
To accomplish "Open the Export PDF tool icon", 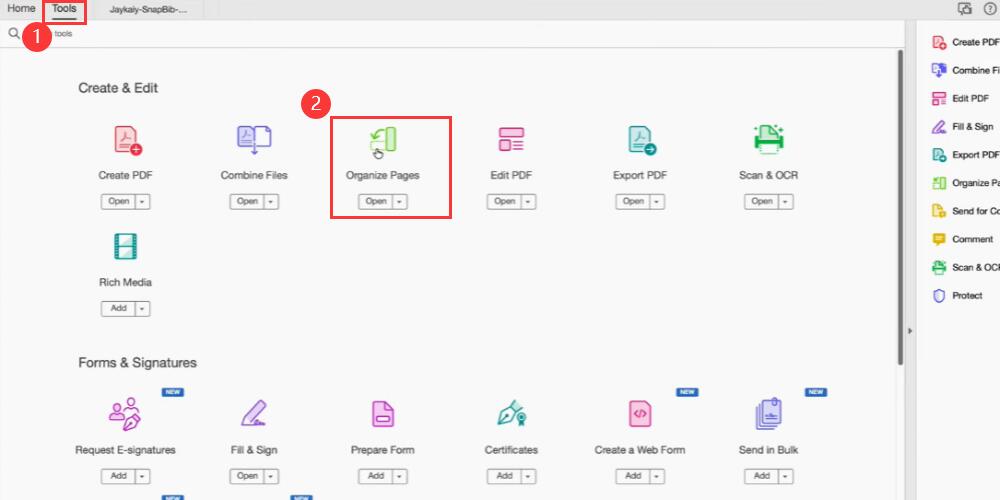I will pos(641,140).
